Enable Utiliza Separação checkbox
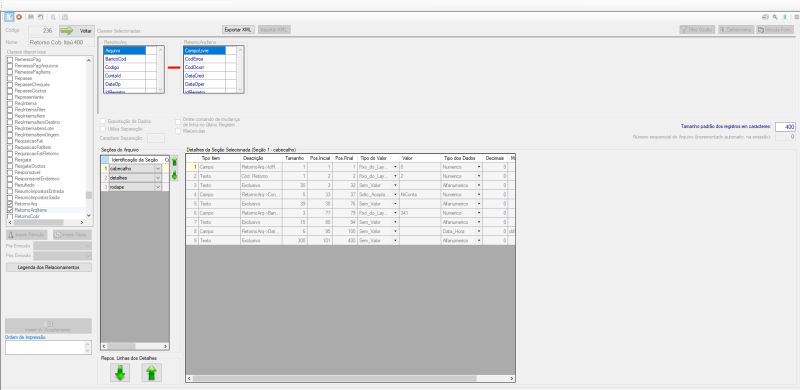Screen dimensions: 800x390 point(104,129)
